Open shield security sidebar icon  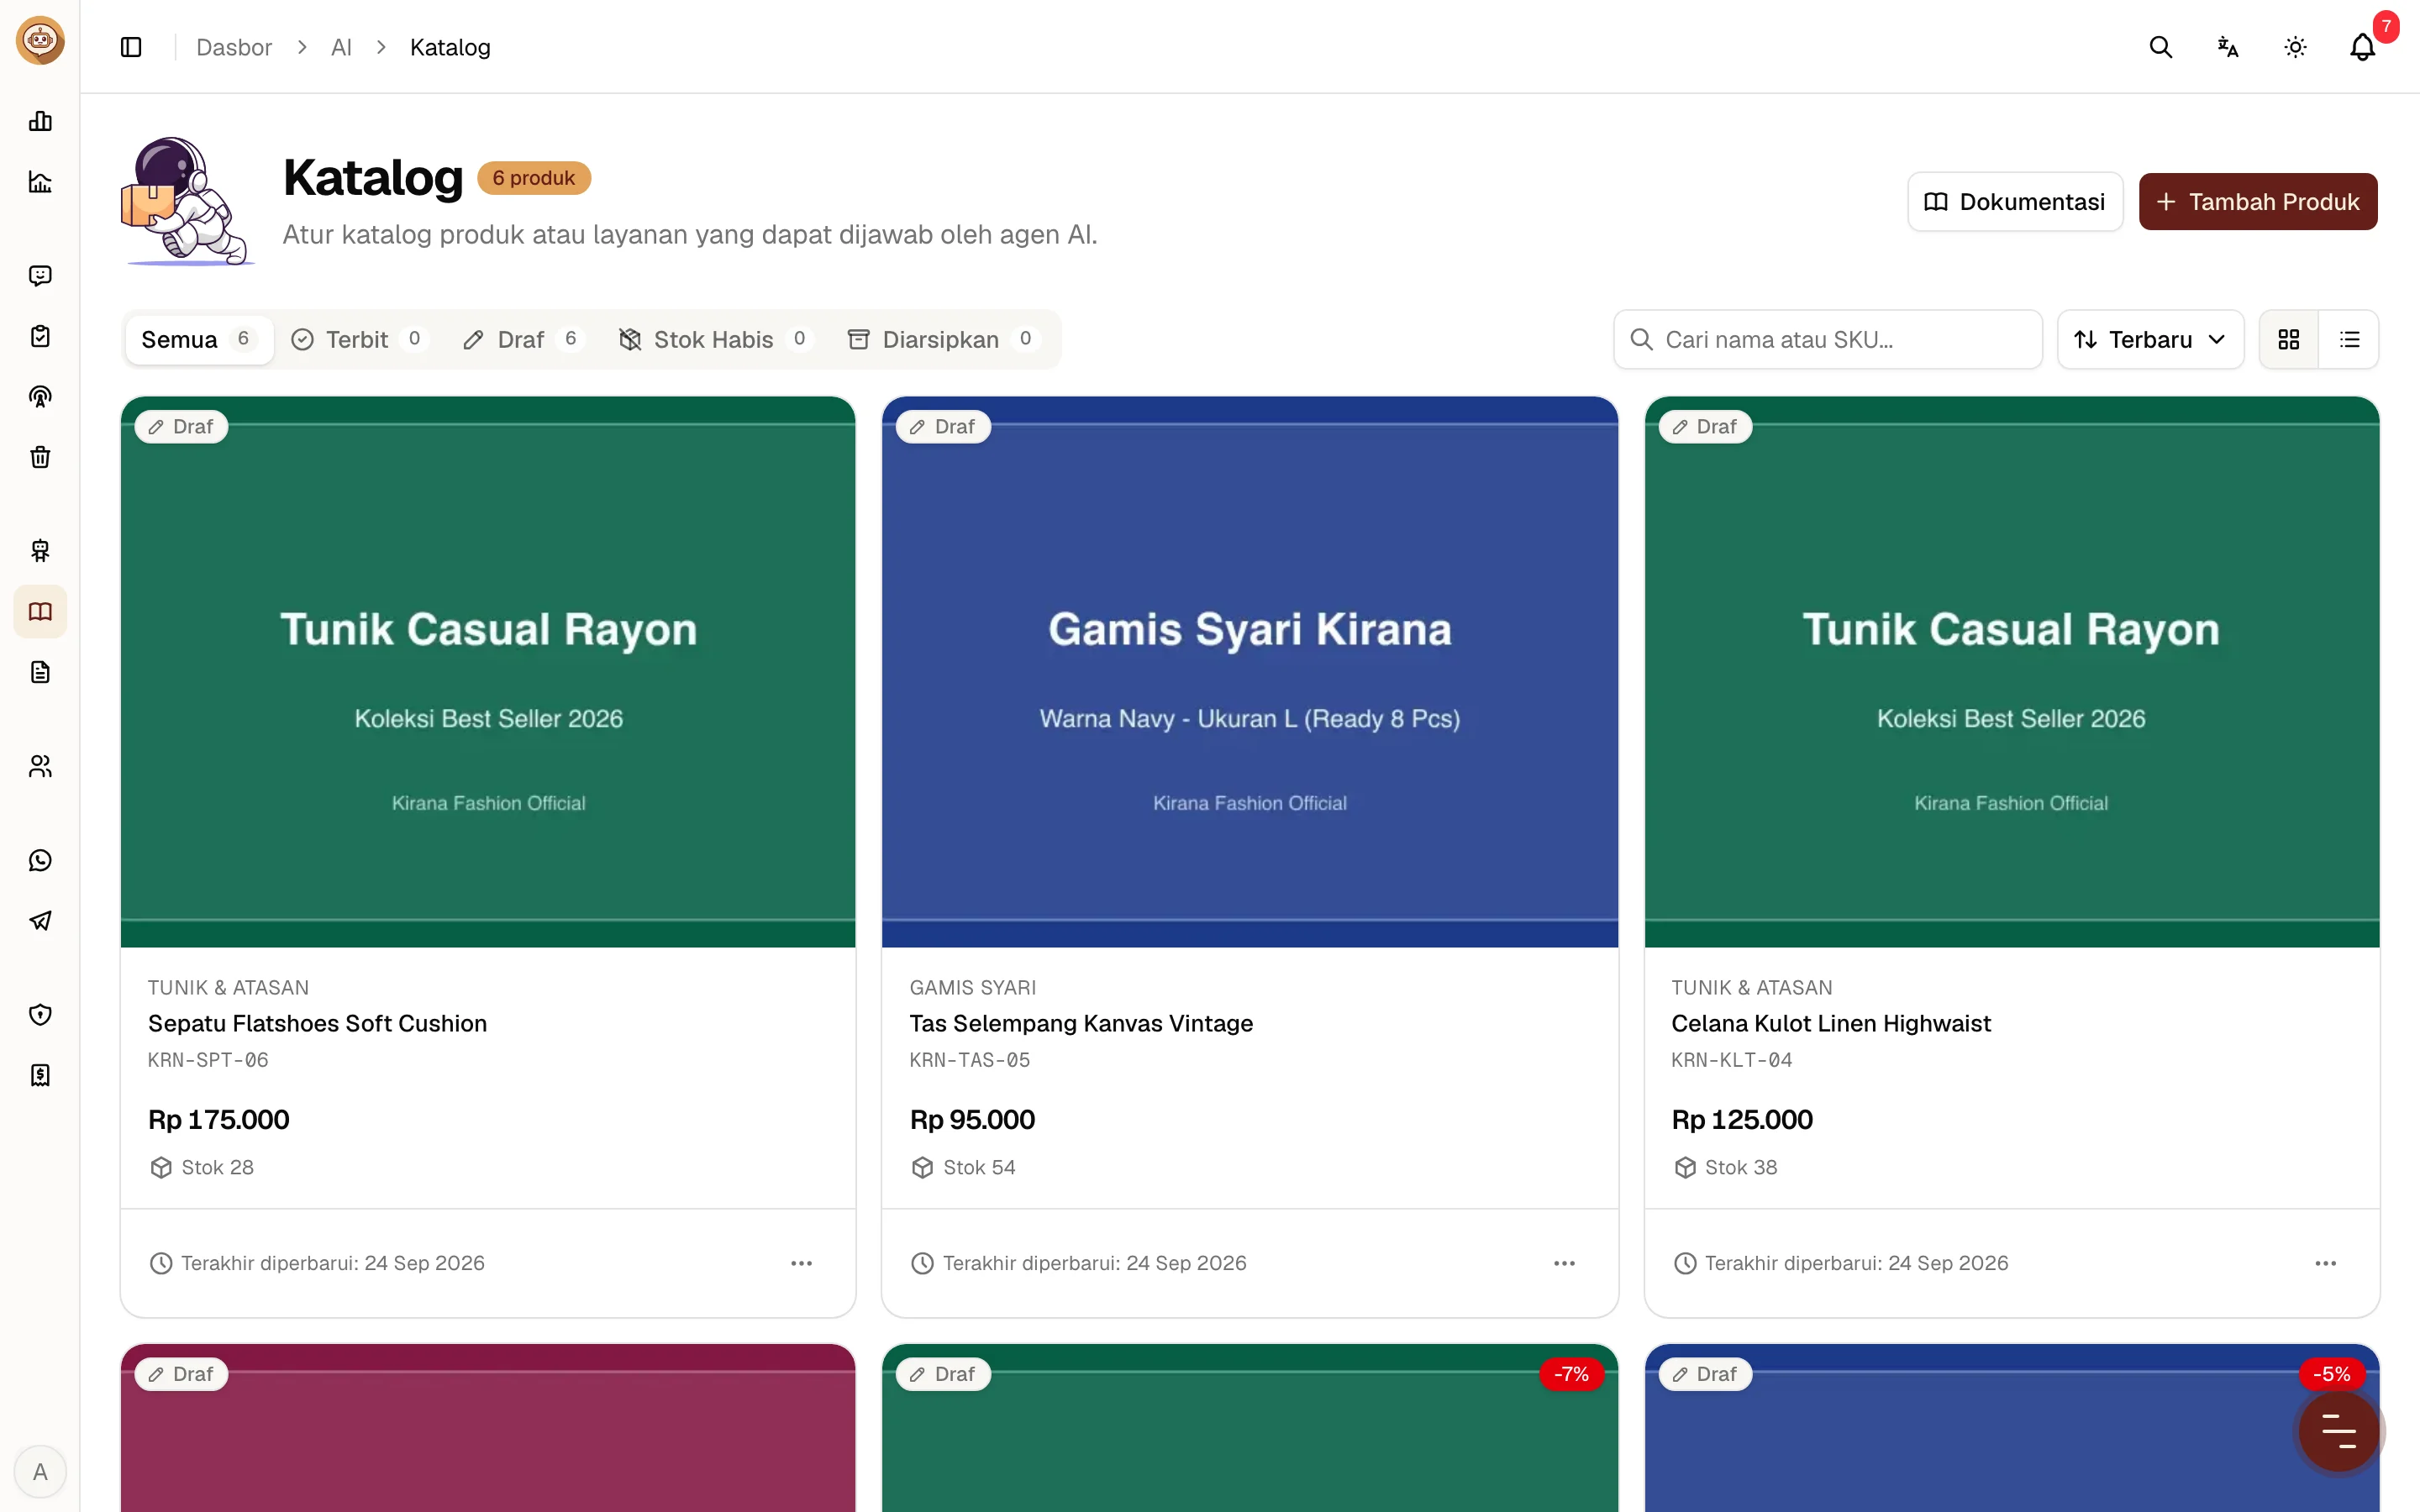tap(40, 1015)
